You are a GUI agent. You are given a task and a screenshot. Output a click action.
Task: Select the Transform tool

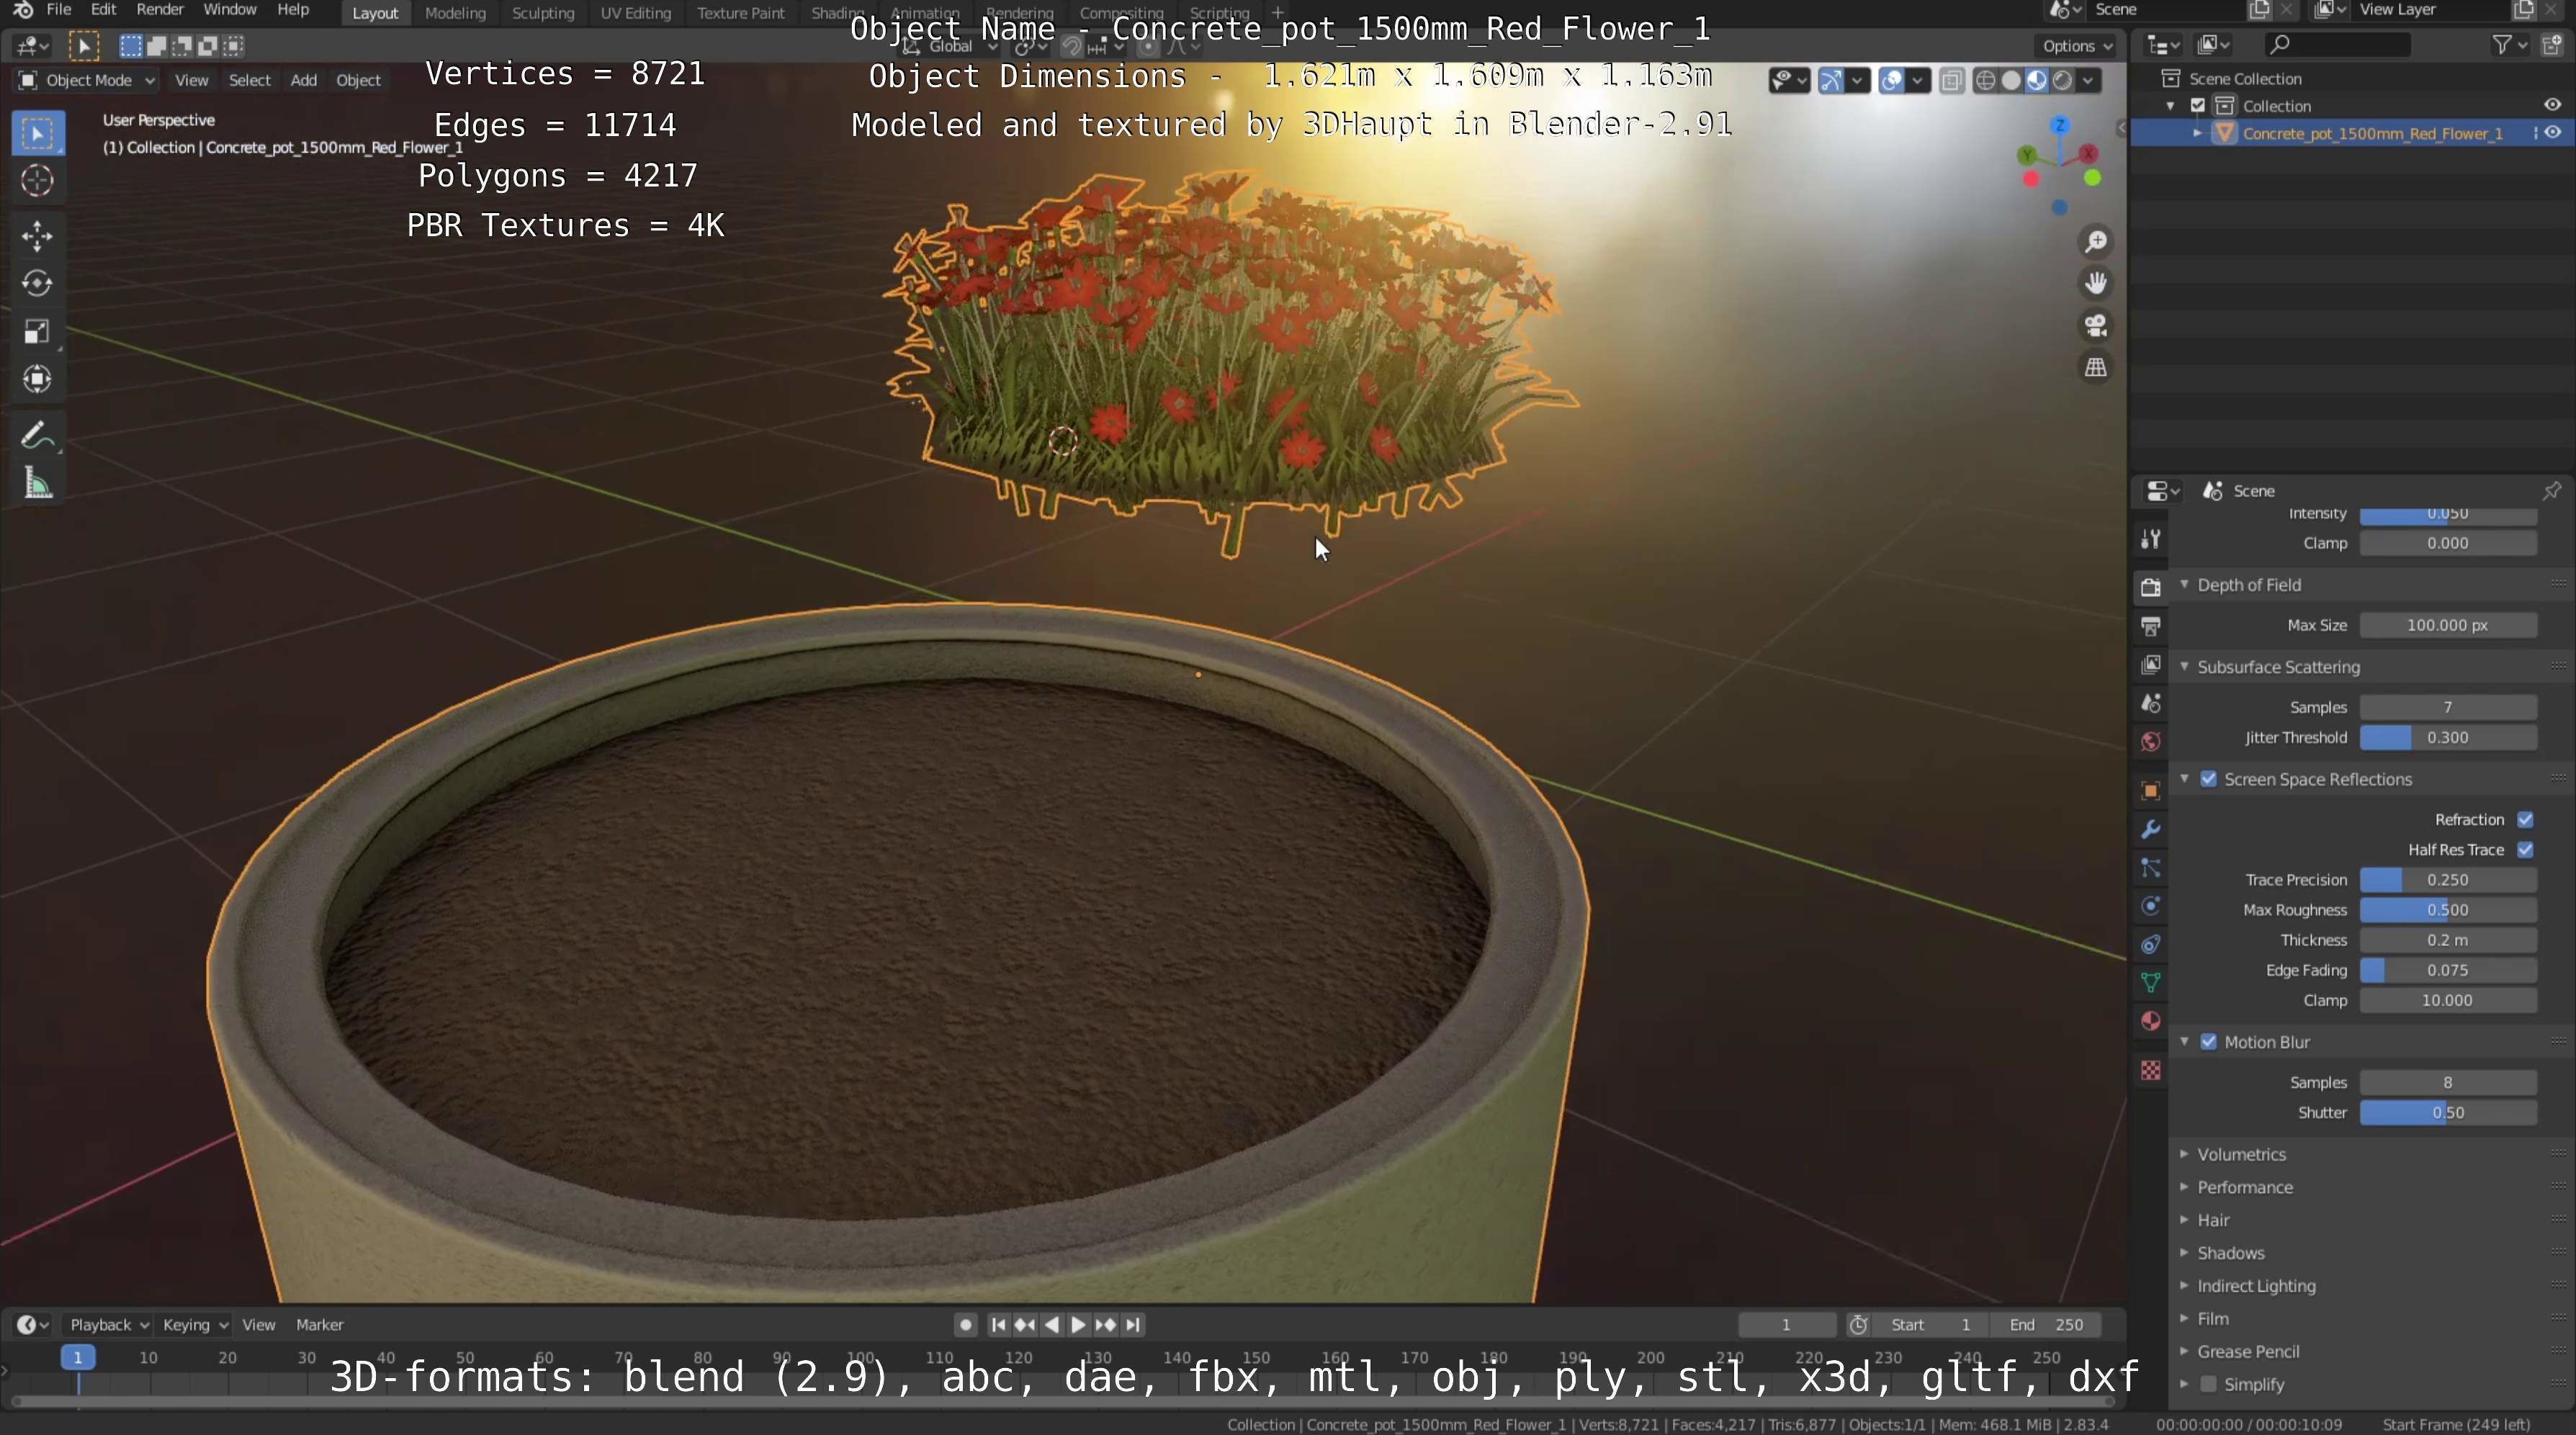38,379
